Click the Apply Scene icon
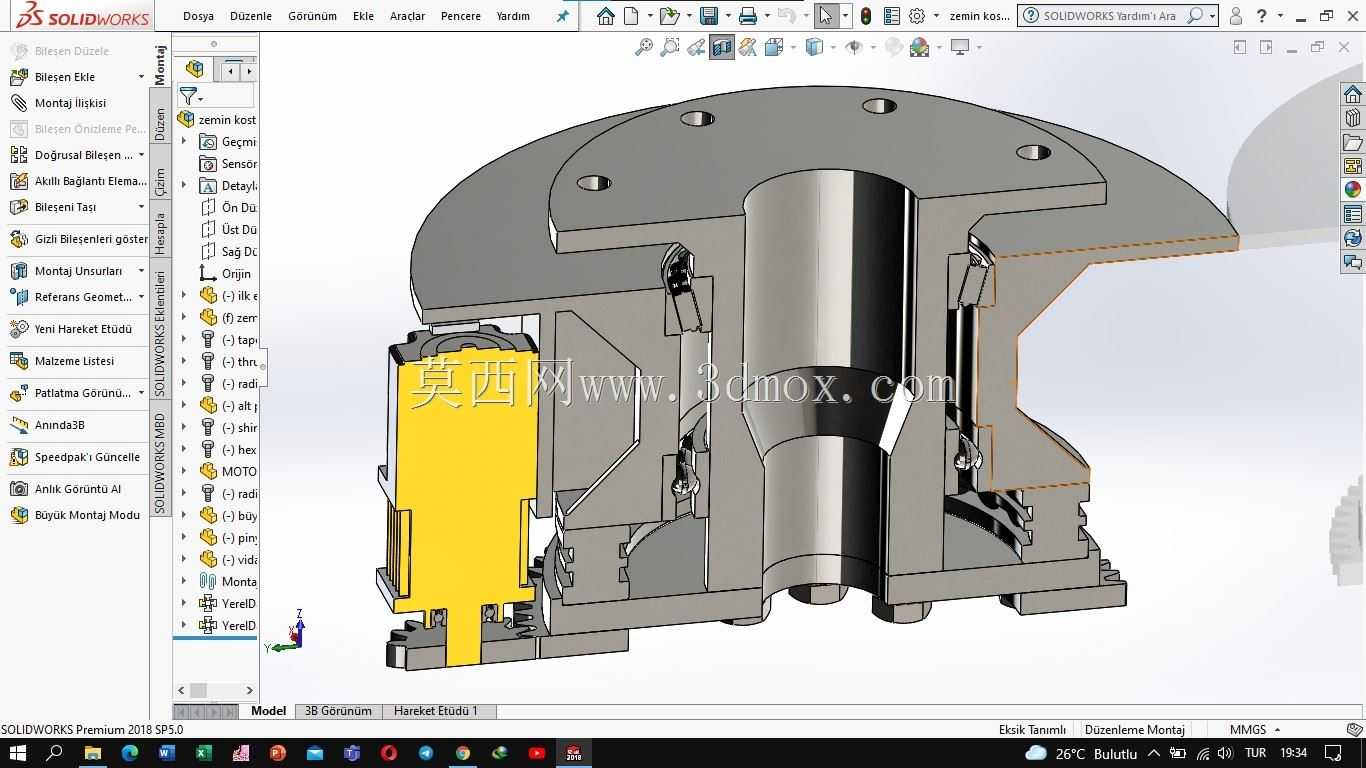Screen dimensions: 1366x768 click(919, 47)
